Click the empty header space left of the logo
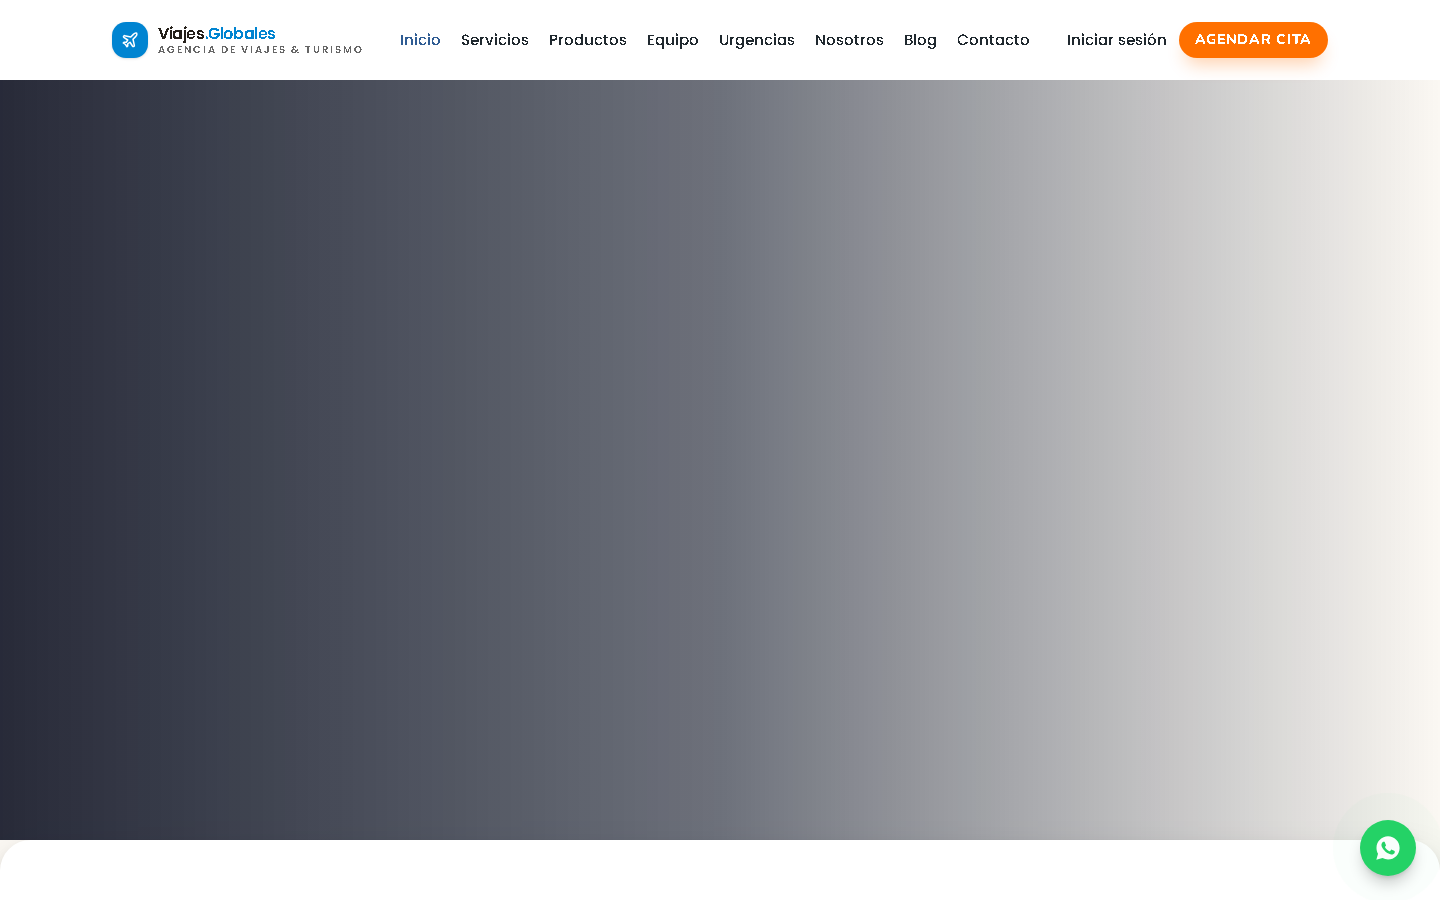This screenshot has height=900, width=1440. click(x=55, y=40)
